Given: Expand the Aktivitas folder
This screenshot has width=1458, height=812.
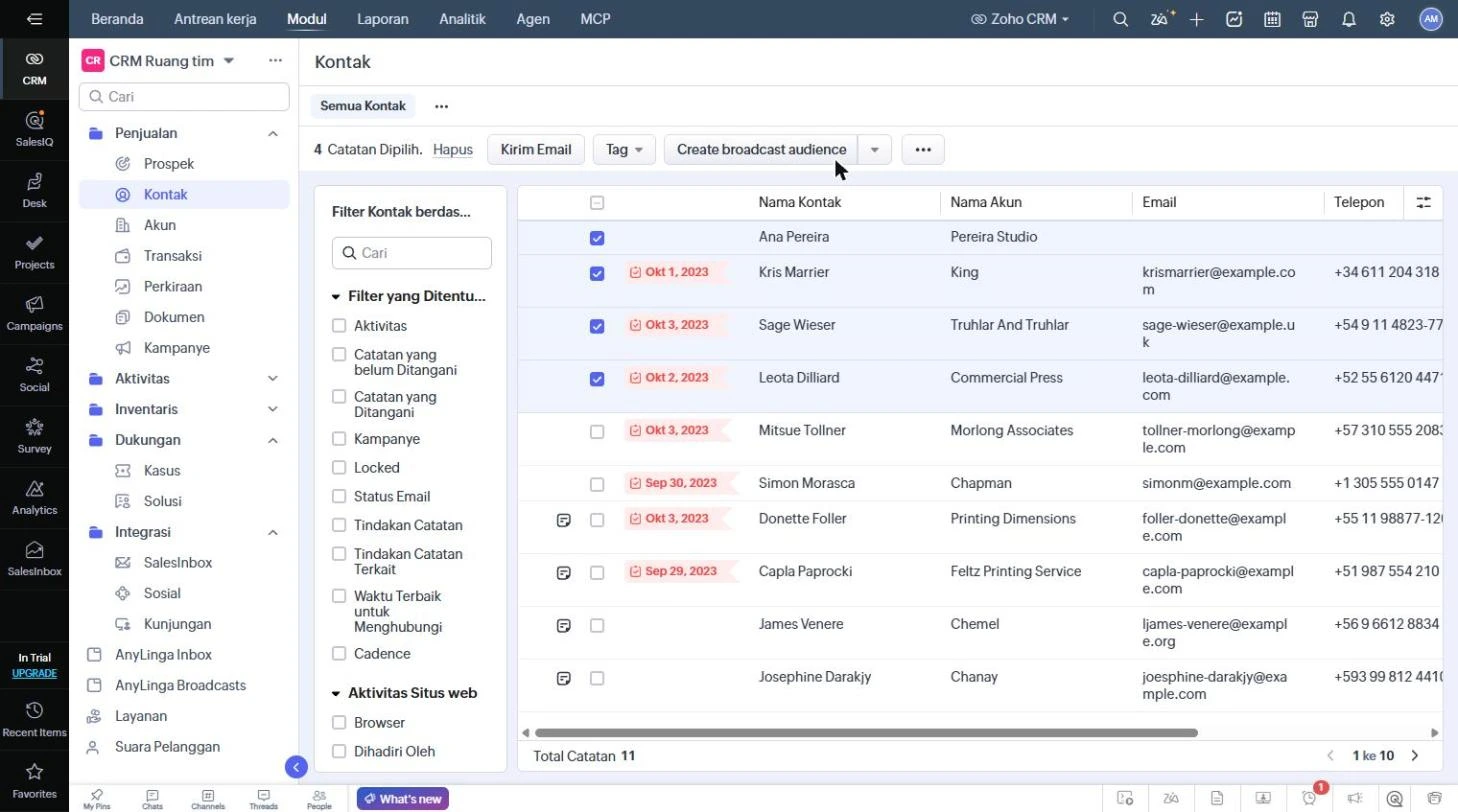Looking at the screenshot, I should [x=272, y=379].
